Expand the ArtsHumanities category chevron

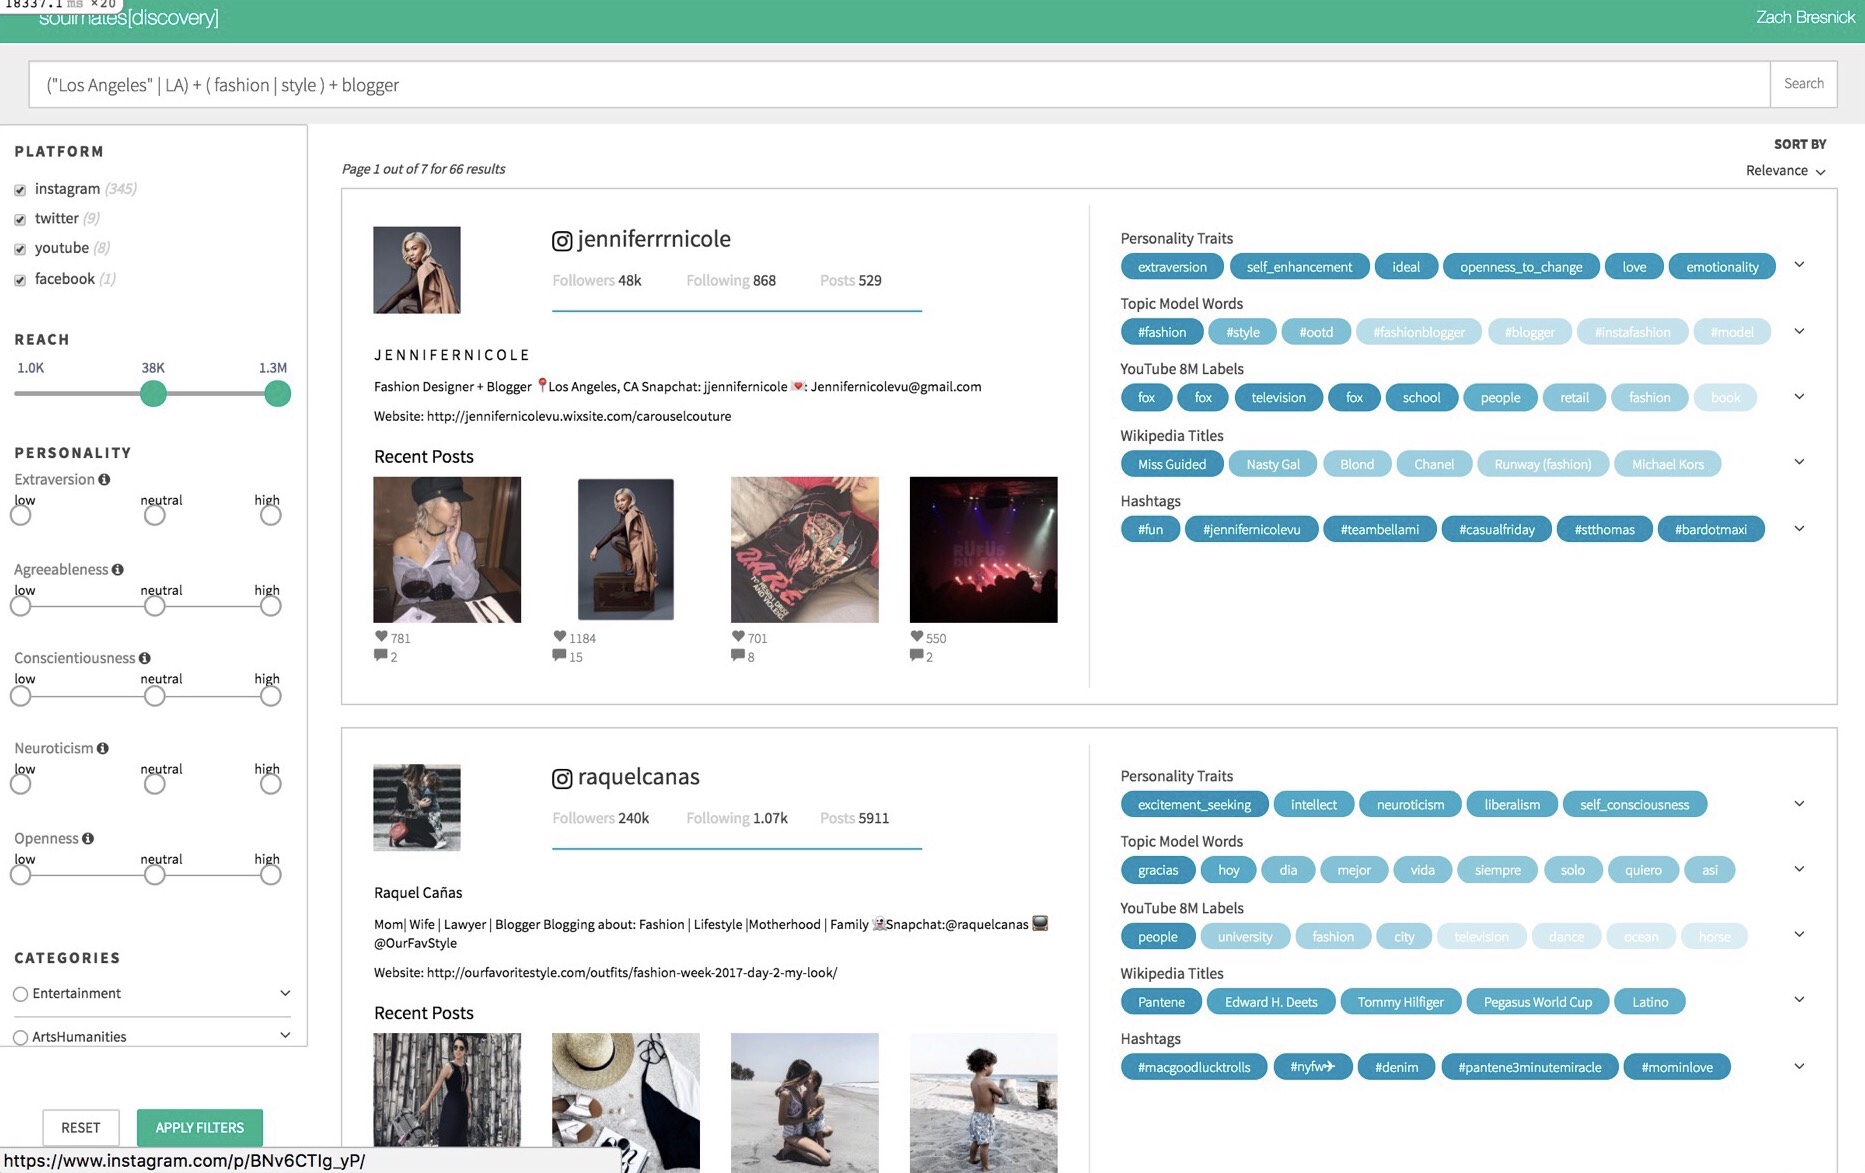(x=285, y=1035)
